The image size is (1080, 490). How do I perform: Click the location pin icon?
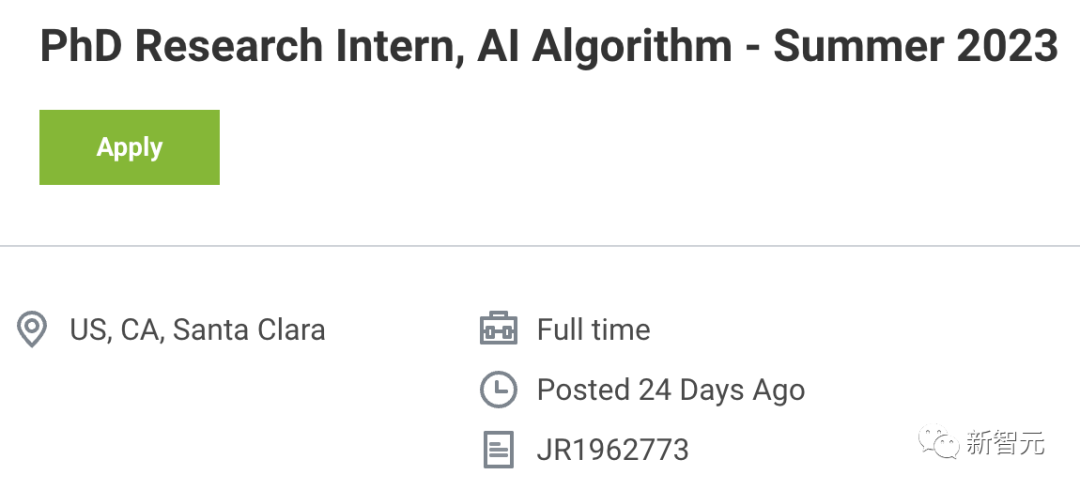(x=32, y=329)
